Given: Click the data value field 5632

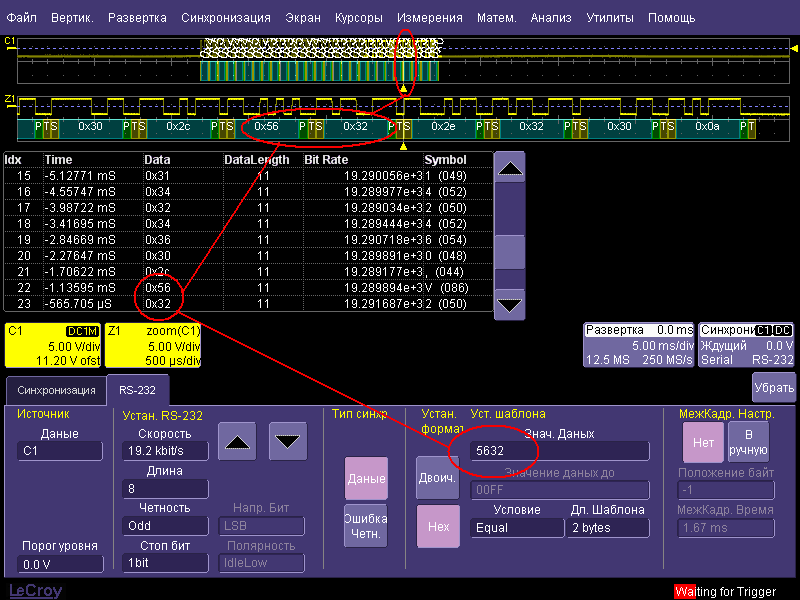Looking at the screenshot, I should (559, 452).
